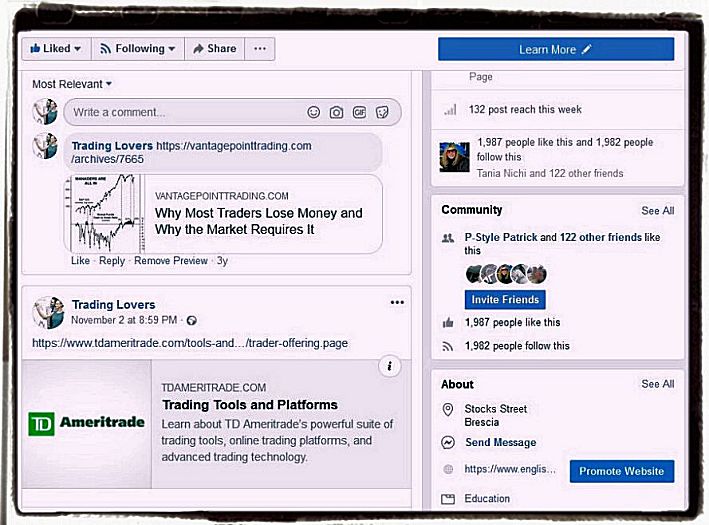Image resolution: width=709 pixels, height=525 pixels.
Task: Attach a photo with the camera icon
Action: [336, 112]
